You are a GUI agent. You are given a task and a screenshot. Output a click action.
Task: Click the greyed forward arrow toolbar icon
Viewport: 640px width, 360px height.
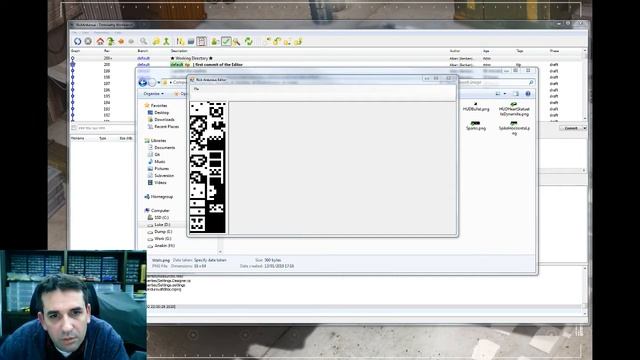click(x=131, y=41)
